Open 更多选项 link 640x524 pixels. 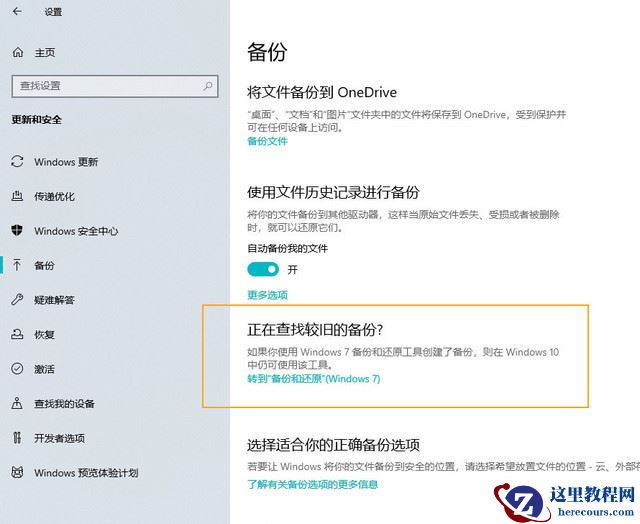pos(267,295)
